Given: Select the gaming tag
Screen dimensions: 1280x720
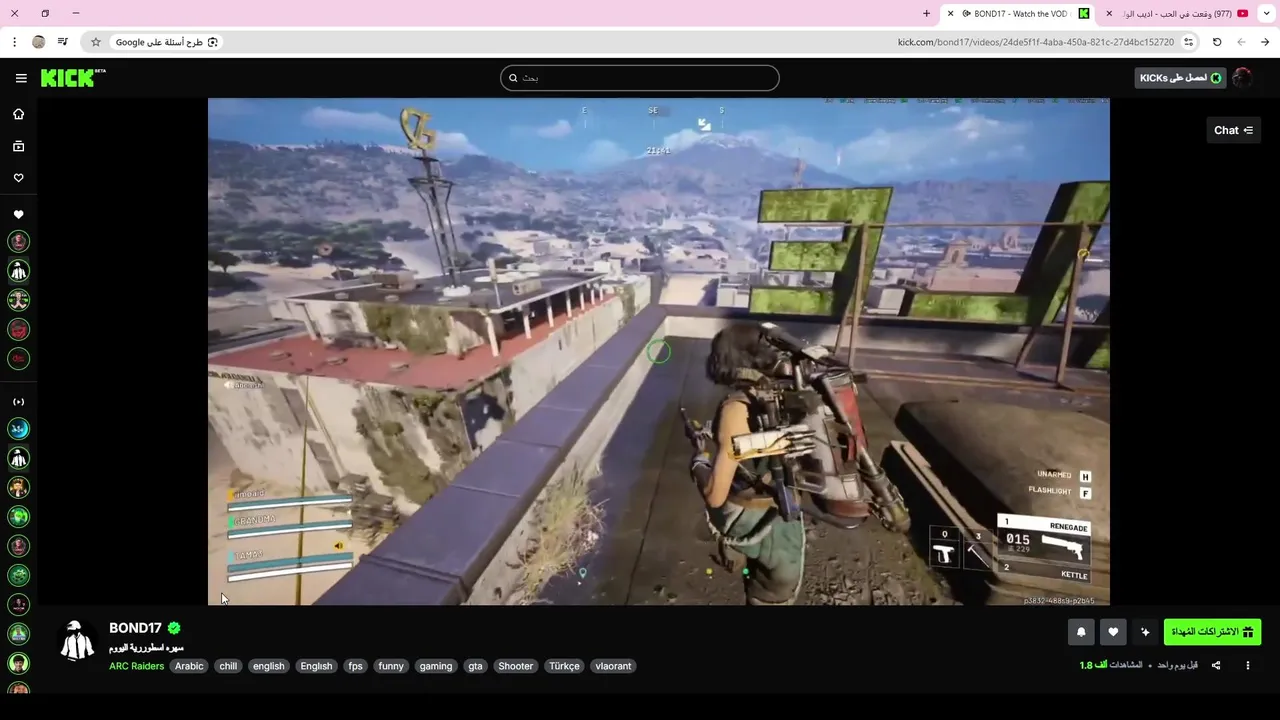Looking at the screenshot, I should coord(436,666).
